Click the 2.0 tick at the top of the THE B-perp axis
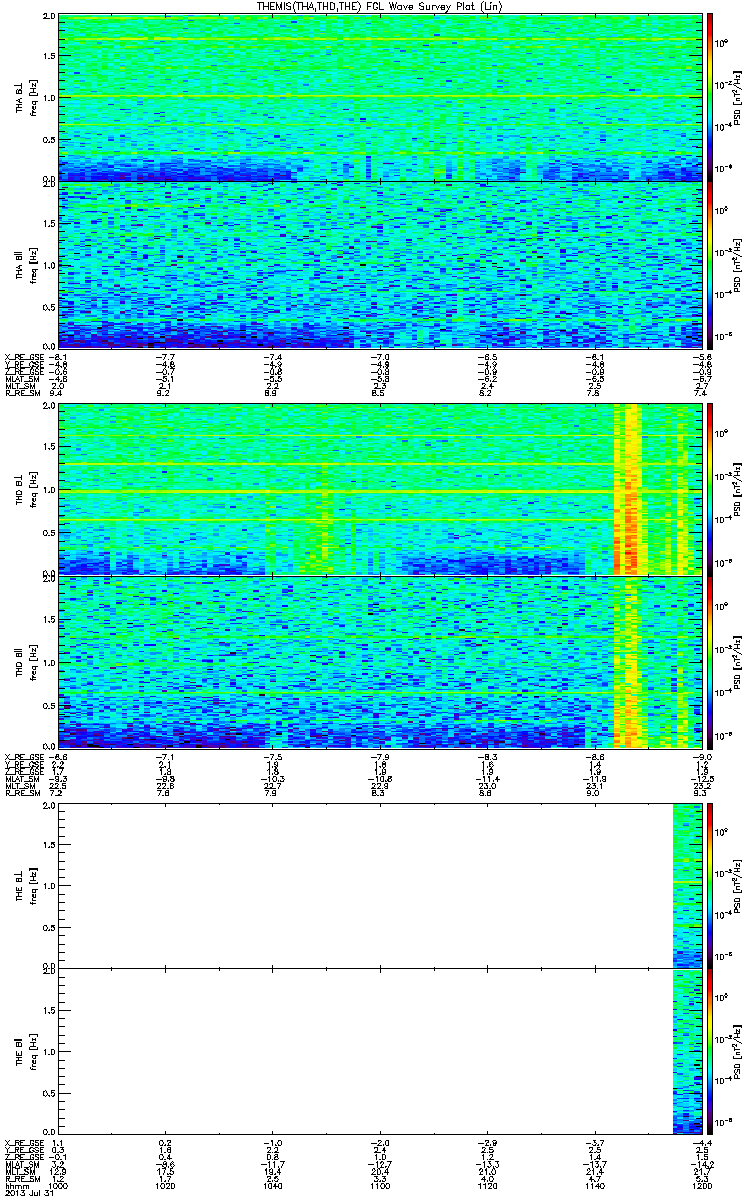750x1200 pixels. 48,808
